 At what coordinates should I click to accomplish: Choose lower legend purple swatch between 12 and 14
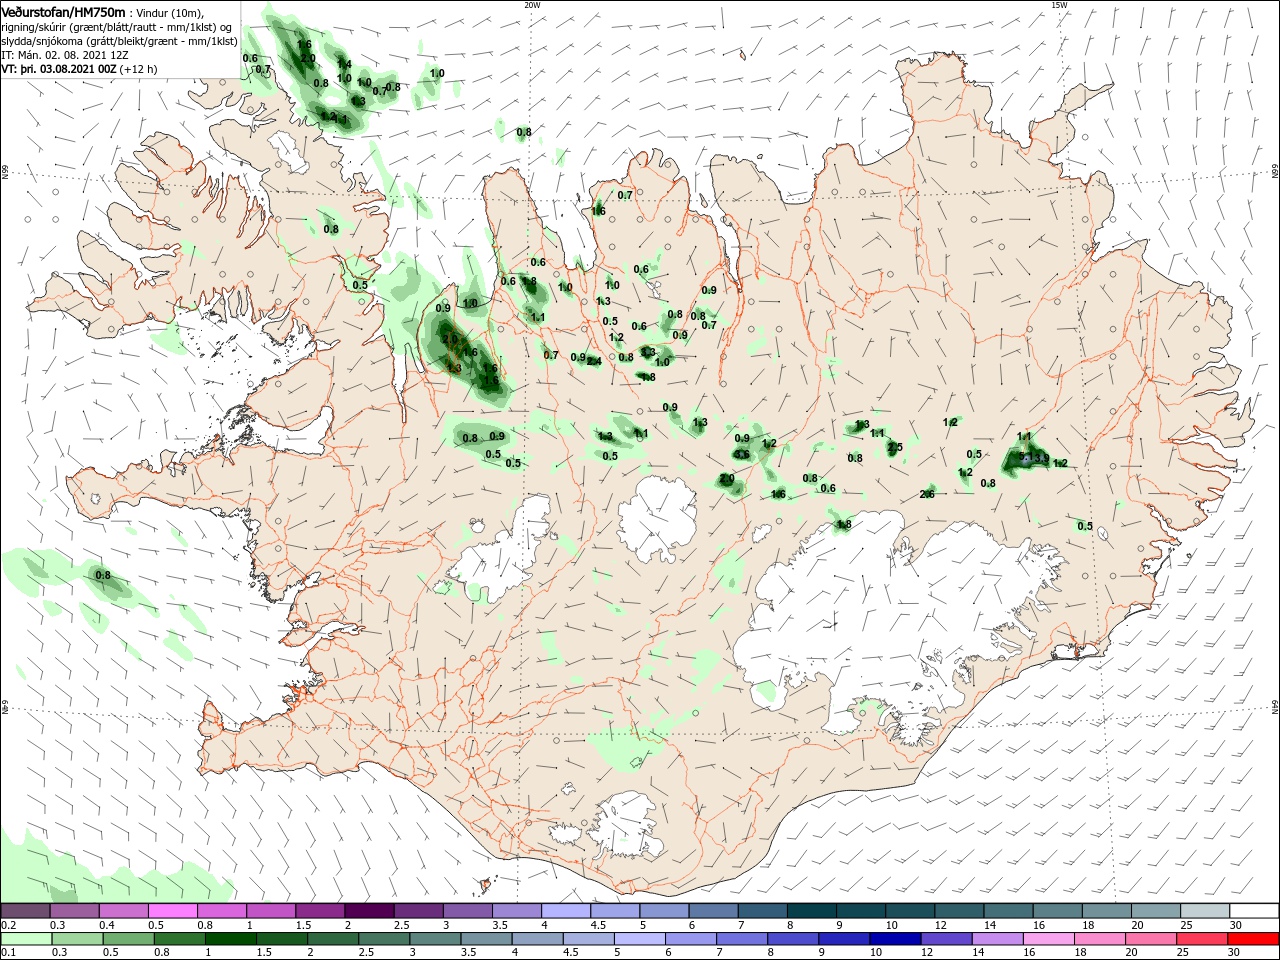coord(947,939)
